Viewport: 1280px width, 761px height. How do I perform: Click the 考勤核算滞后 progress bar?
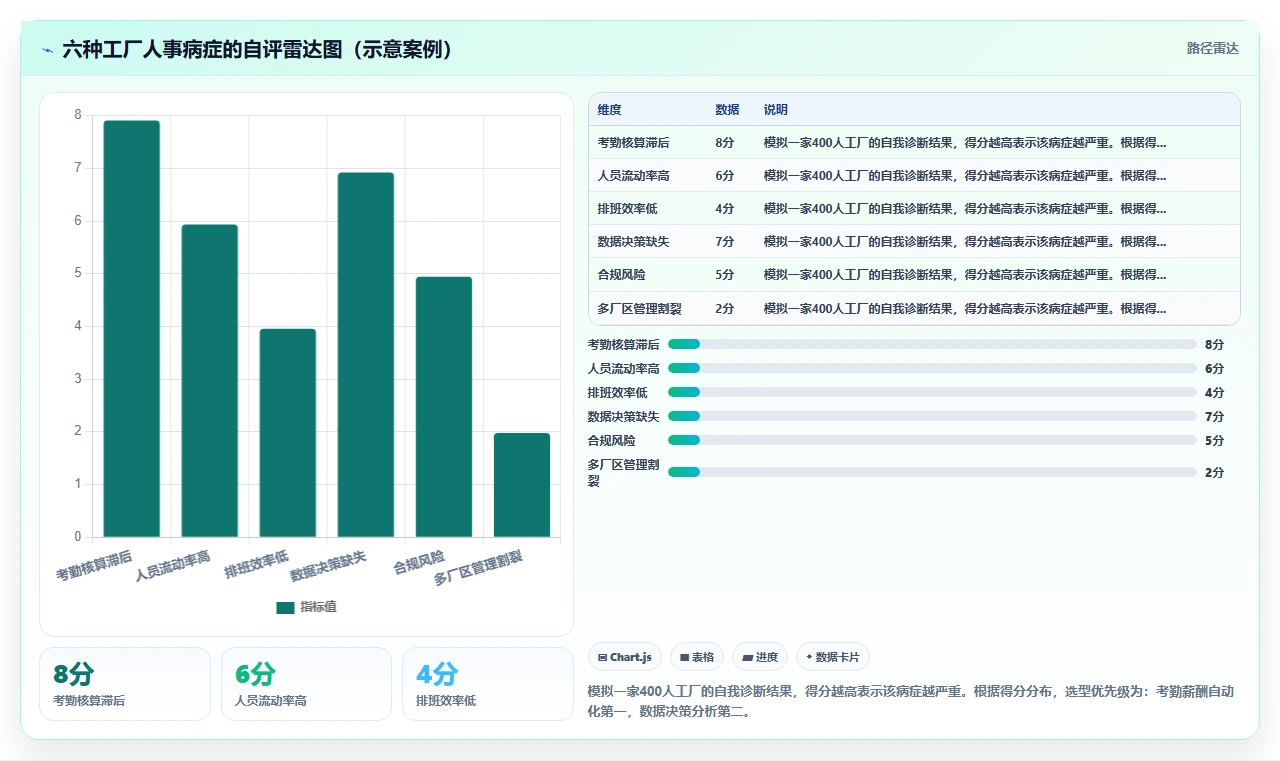click(x=932, y=344)
